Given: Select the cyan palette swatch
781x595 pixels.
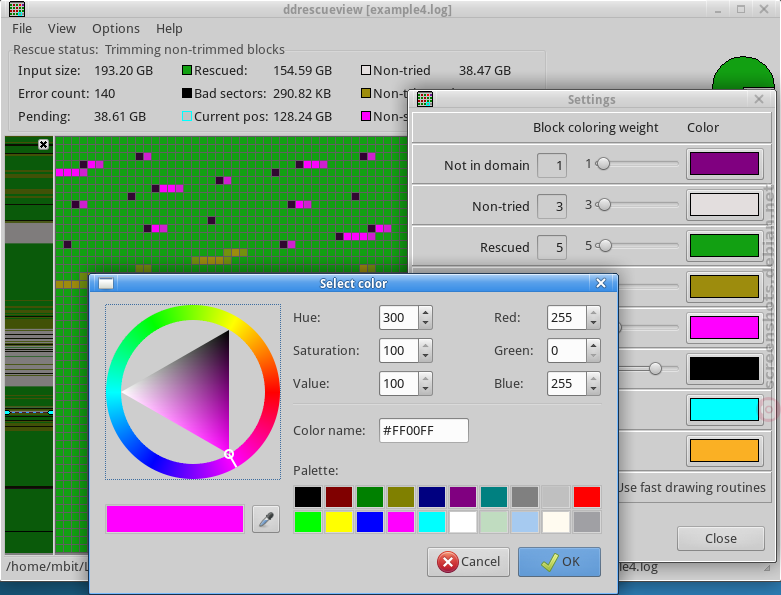Looking at the screenshot, I should click(432, 522).
